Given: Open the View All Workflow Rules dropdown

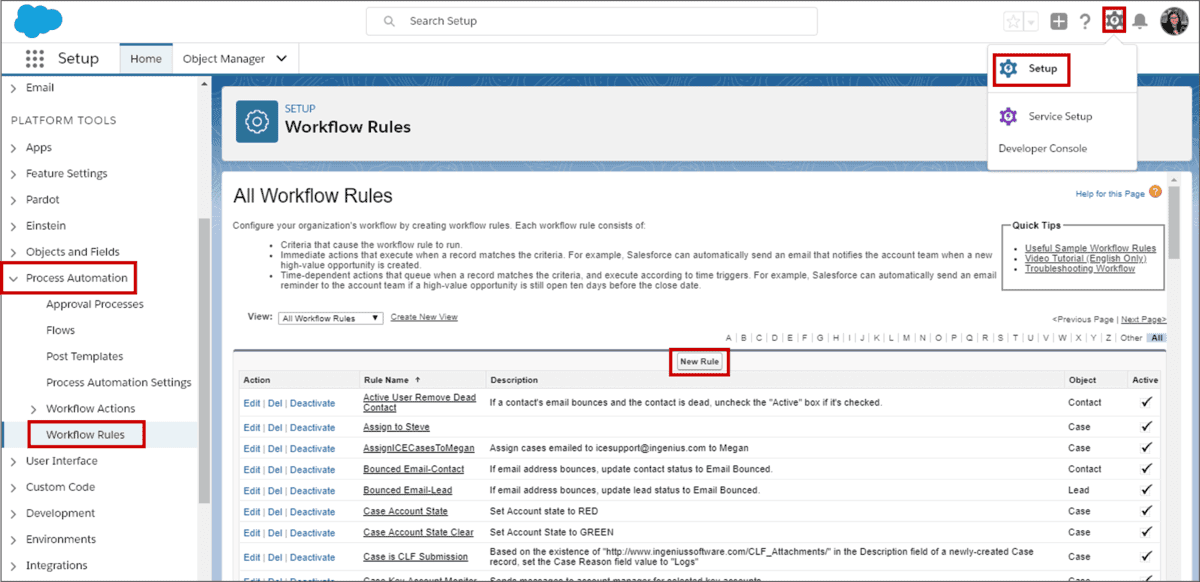Looking at the screenshot, I should coord(331,318).
